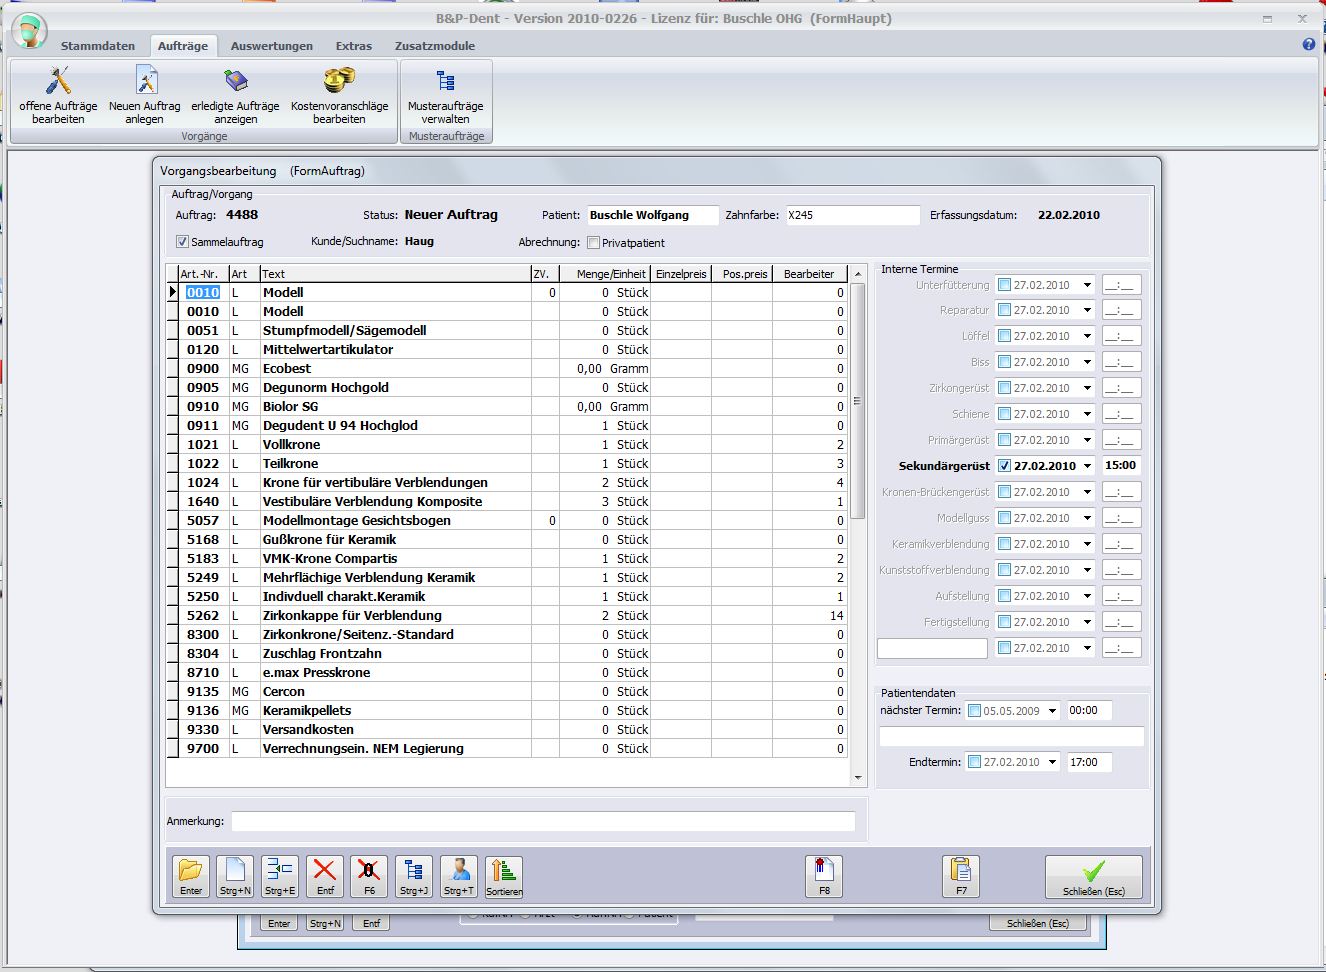Switch to the Stammdaten tab

click(98, 46)
